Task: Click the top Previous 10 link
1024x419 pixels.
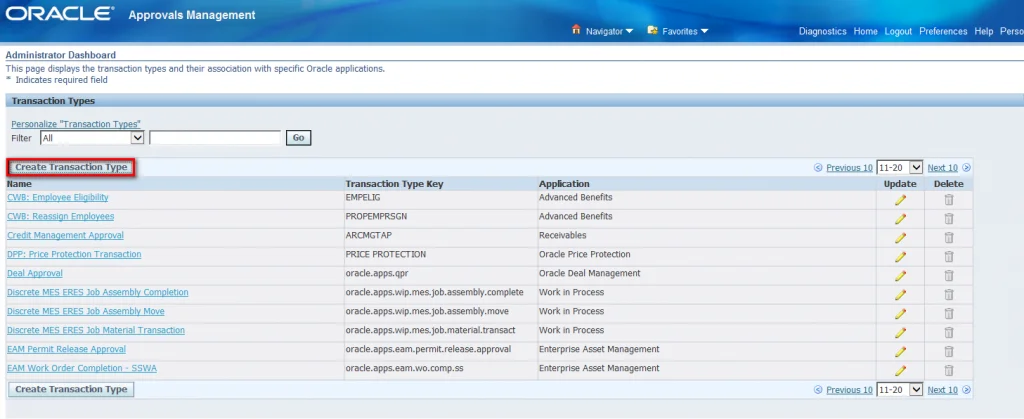Action: (849, 168)
